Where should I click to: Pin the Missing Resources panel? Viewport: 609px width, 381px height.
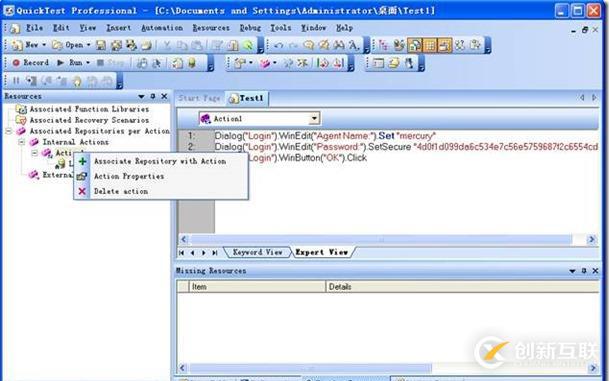584,271
